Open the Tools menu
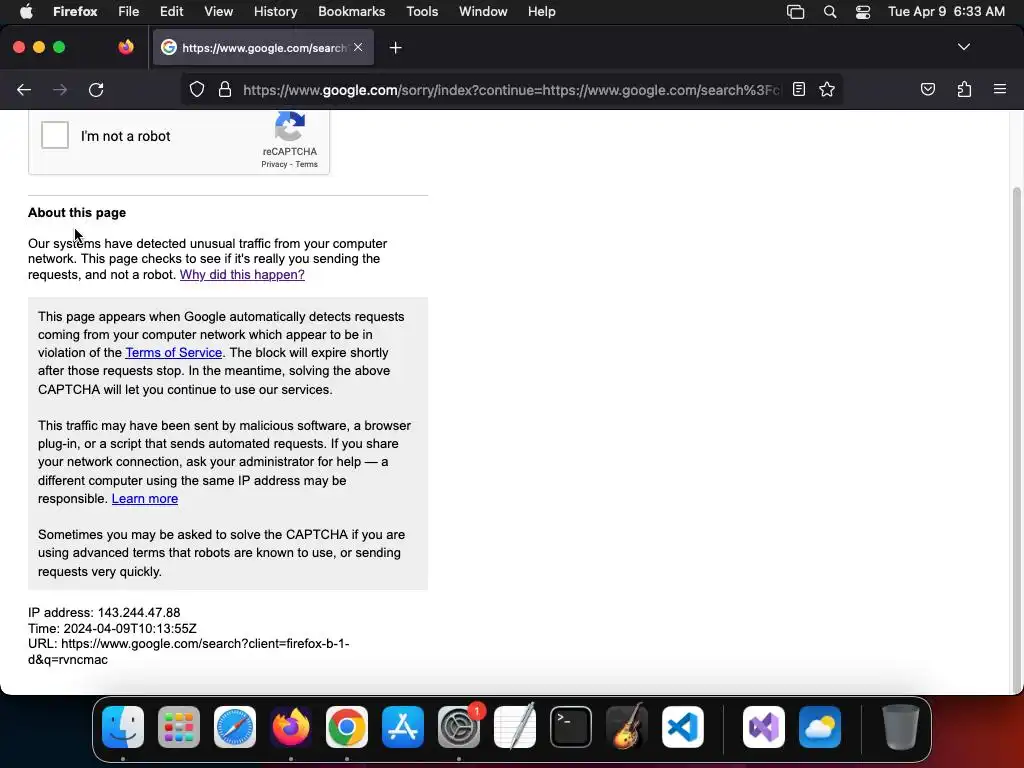Image resolution: width=1024 pixels, height=768 pixels. pos(422,12)
